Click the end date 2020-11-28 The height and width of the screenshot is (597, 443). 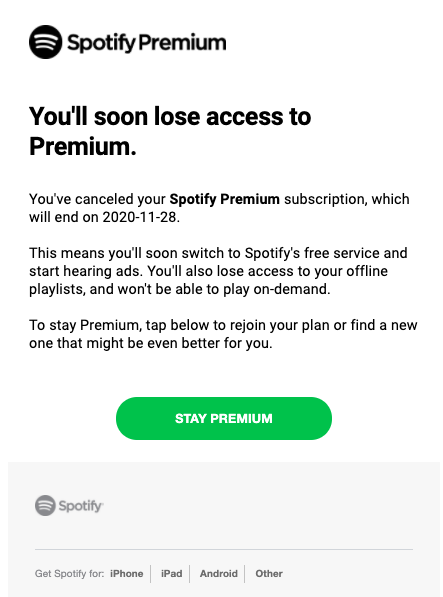point(139,217)
